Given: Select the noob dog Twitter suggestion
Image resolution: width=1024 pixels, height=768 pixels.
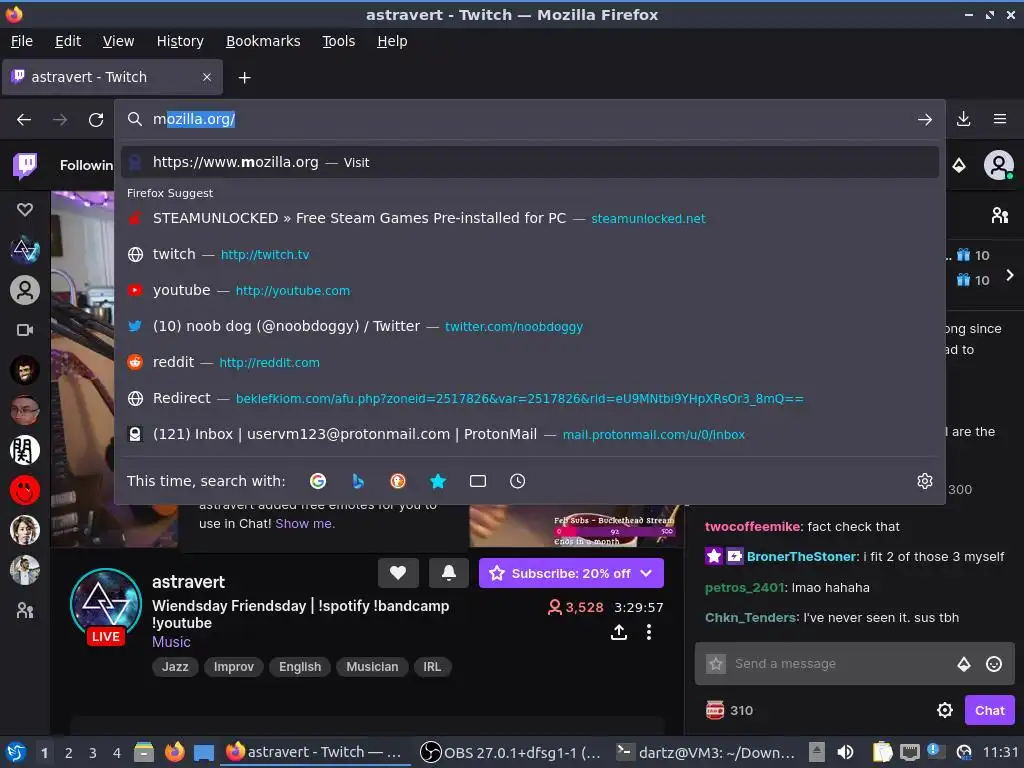Looking at the screenshot, I should coord(530,326).
